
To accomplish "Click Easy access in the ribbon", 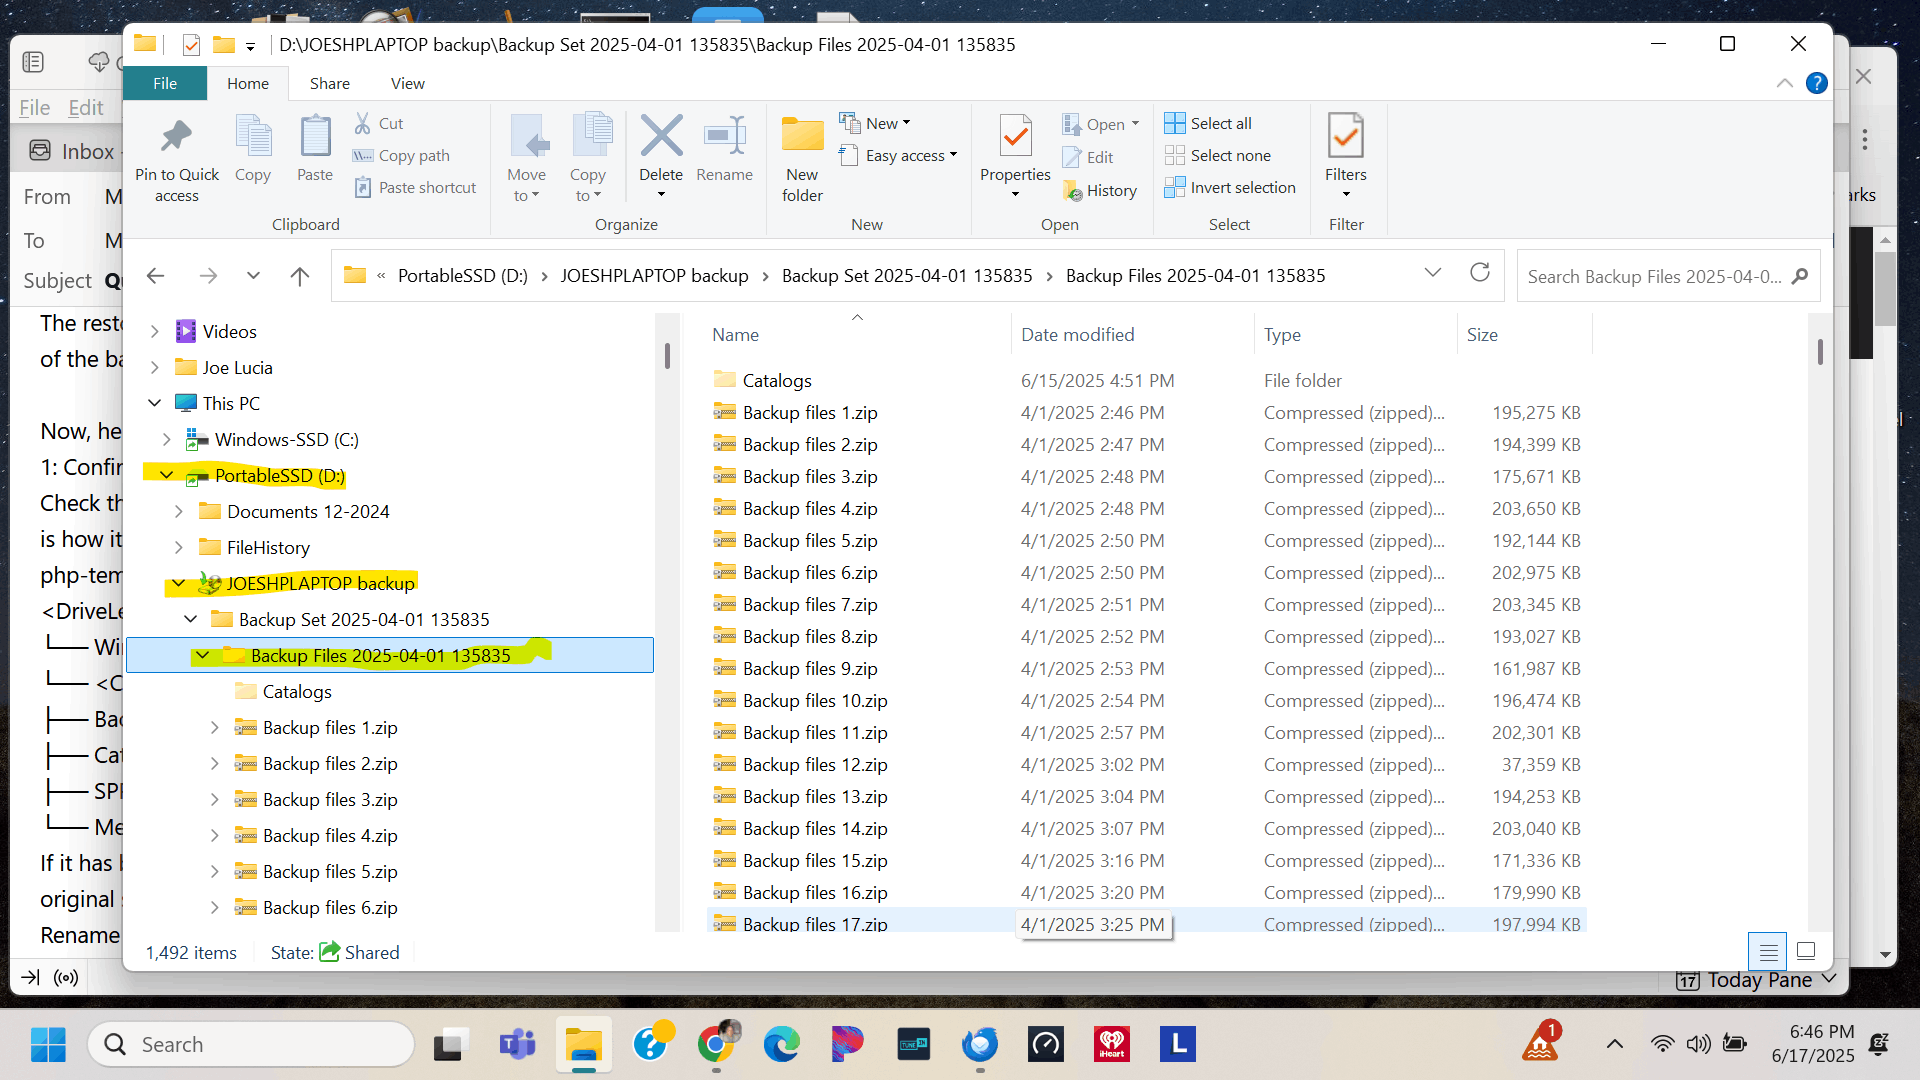I will point(898,156).
